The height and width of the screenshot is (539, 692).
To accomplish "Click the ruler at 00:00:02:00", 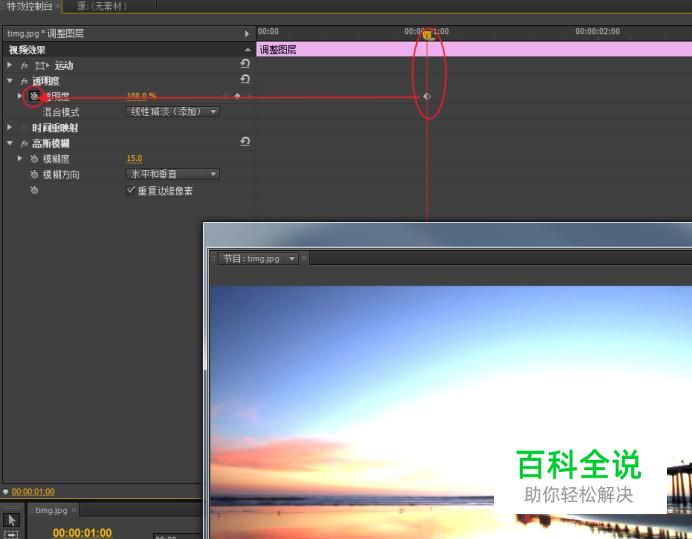I will [597, 31].
